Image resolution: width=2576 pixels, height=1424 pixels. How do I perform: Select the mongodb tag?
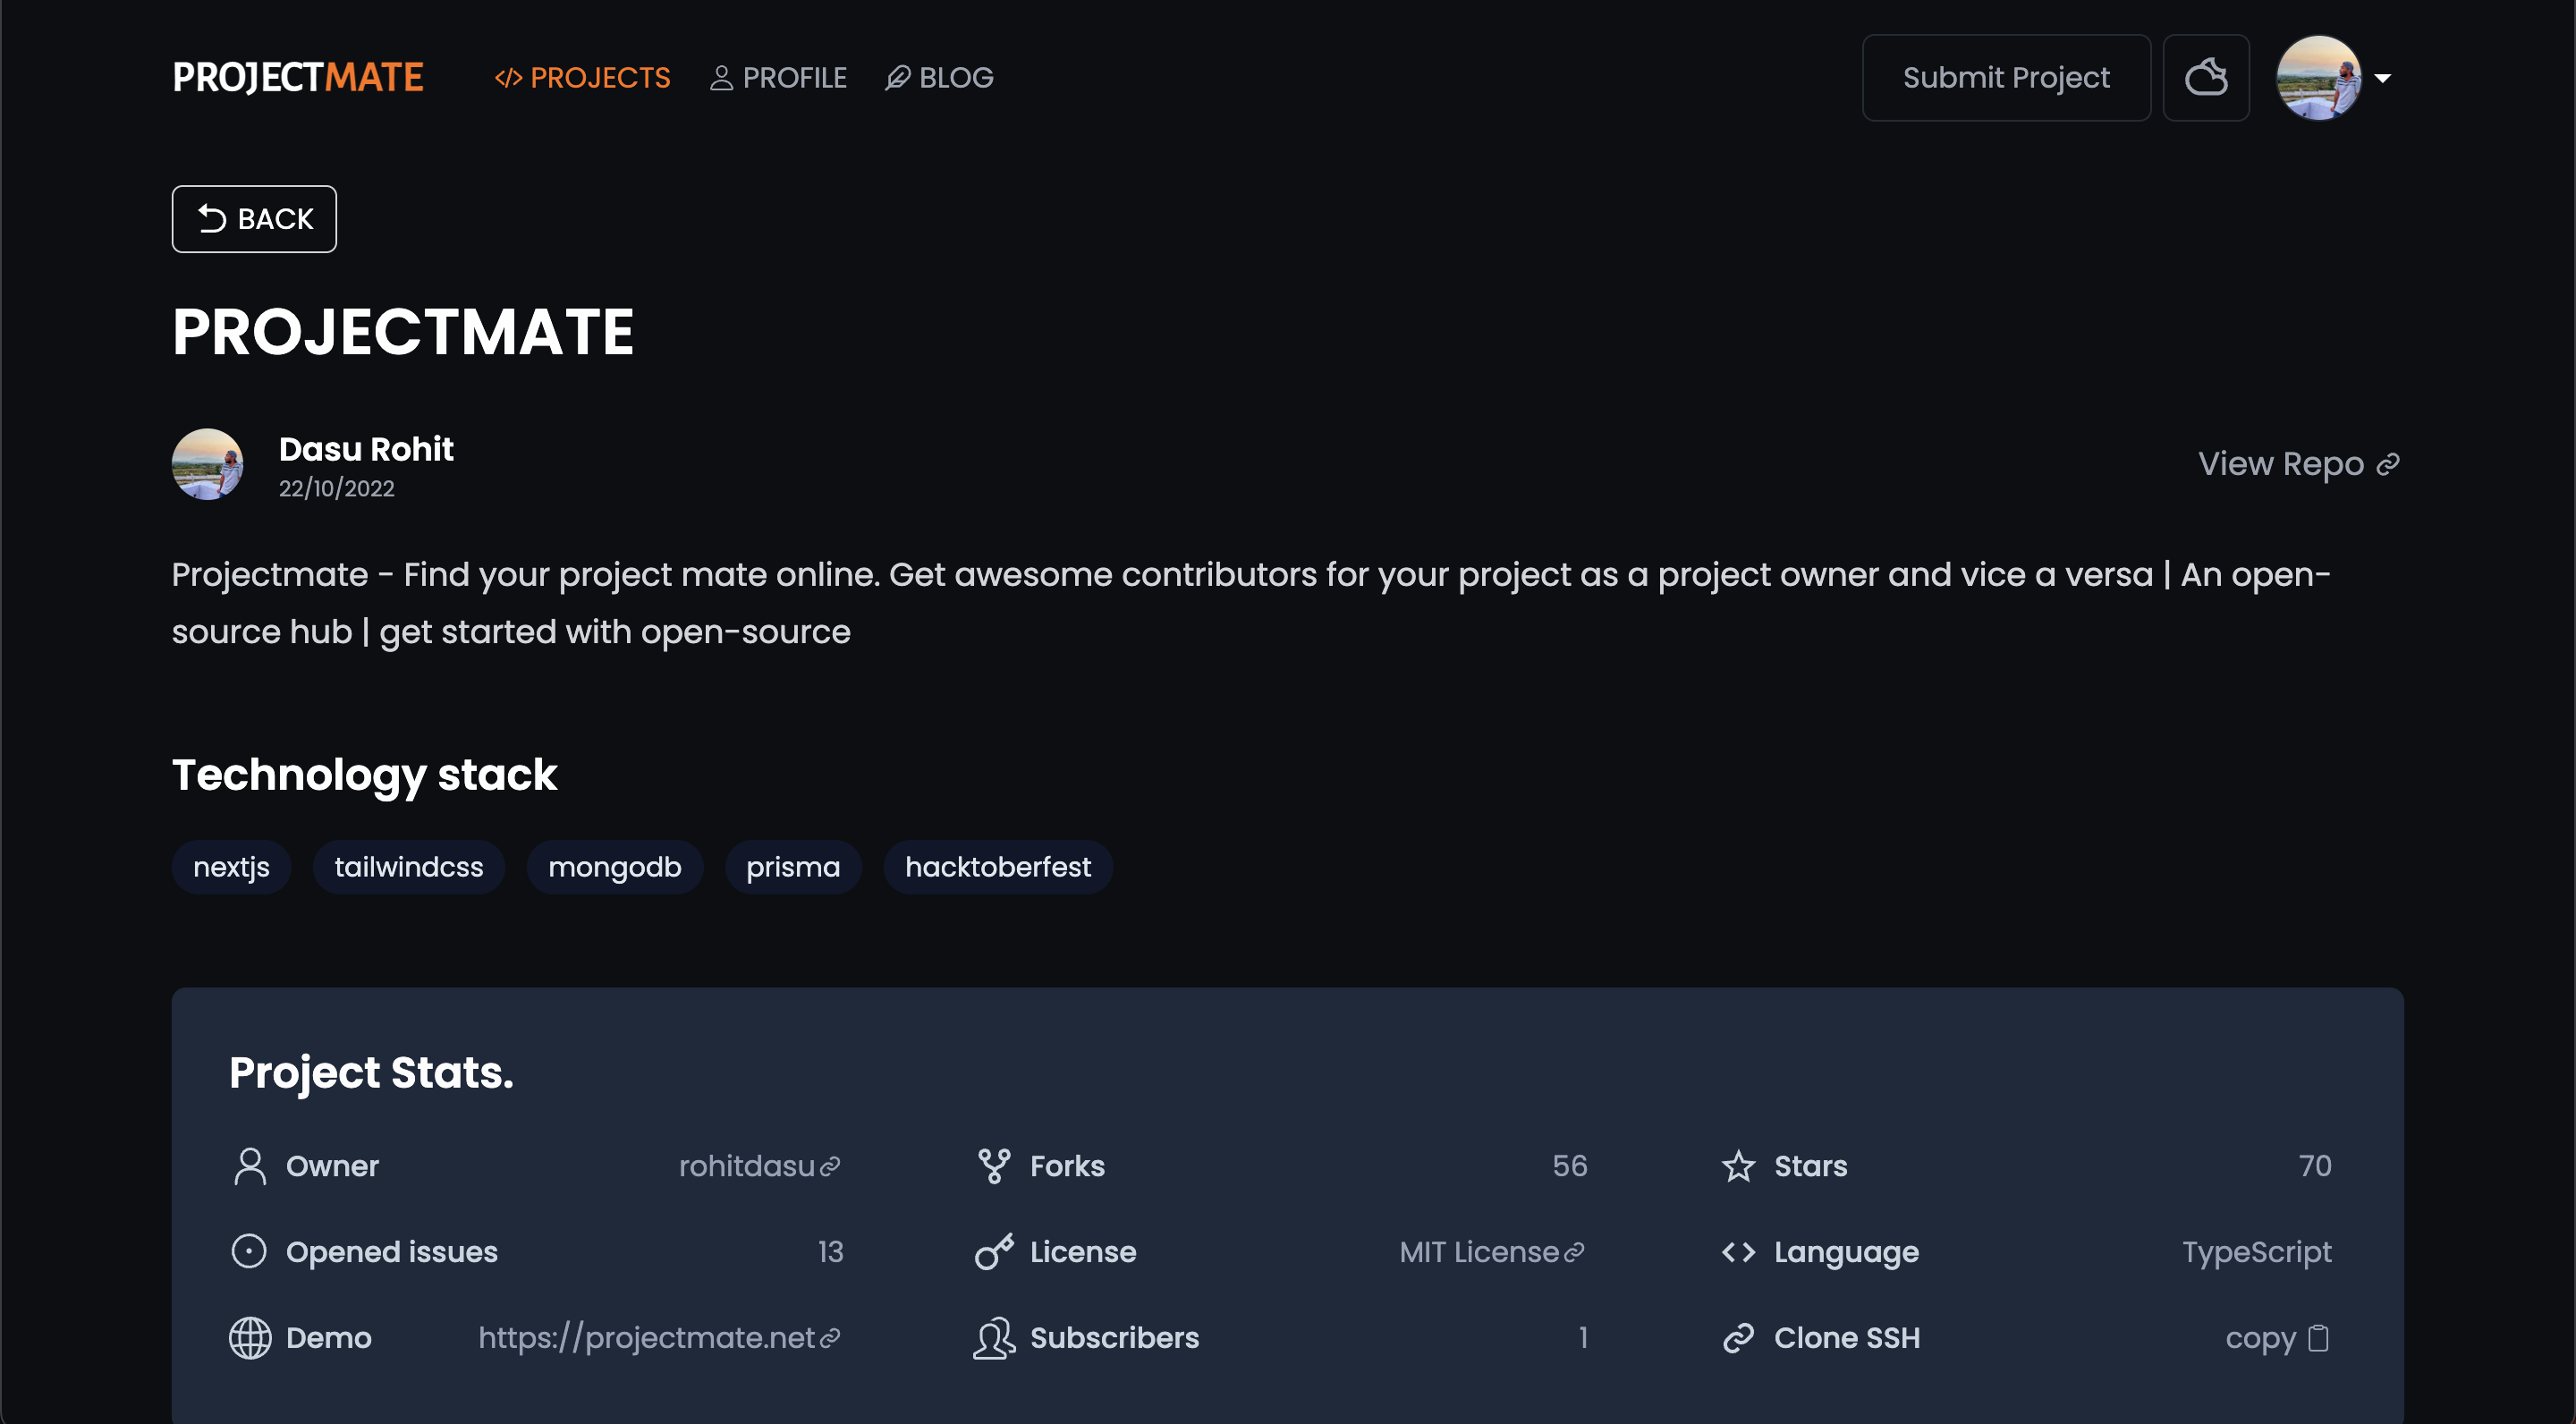pos(615,866)
